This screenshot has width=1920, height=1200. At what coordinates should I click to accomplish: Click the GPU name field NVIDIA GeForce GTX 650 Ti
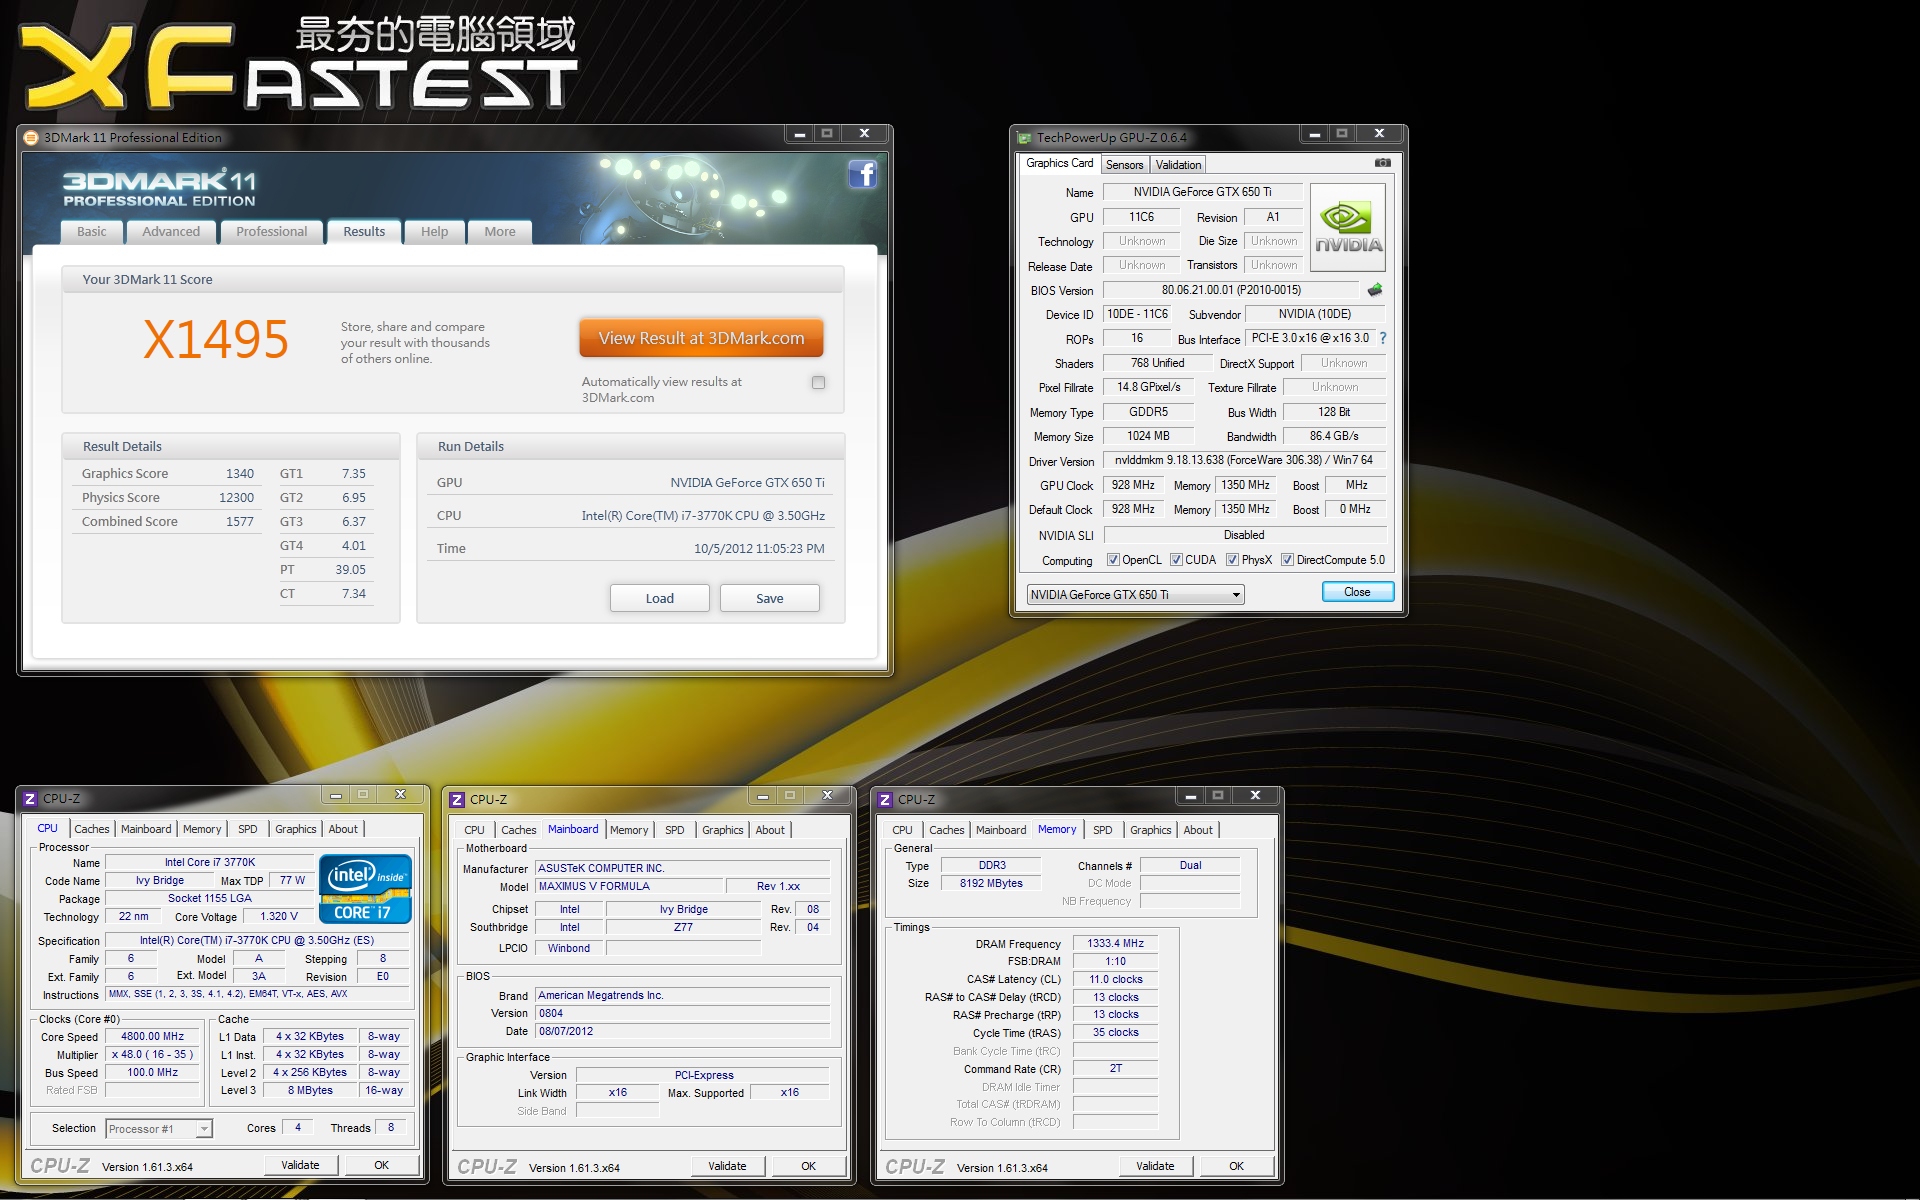(x=1202, y=192)
